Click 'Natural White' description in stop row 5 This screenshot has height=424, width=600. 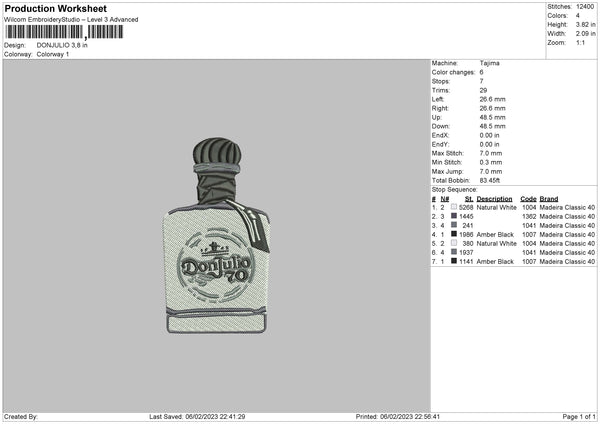[497, 243]
